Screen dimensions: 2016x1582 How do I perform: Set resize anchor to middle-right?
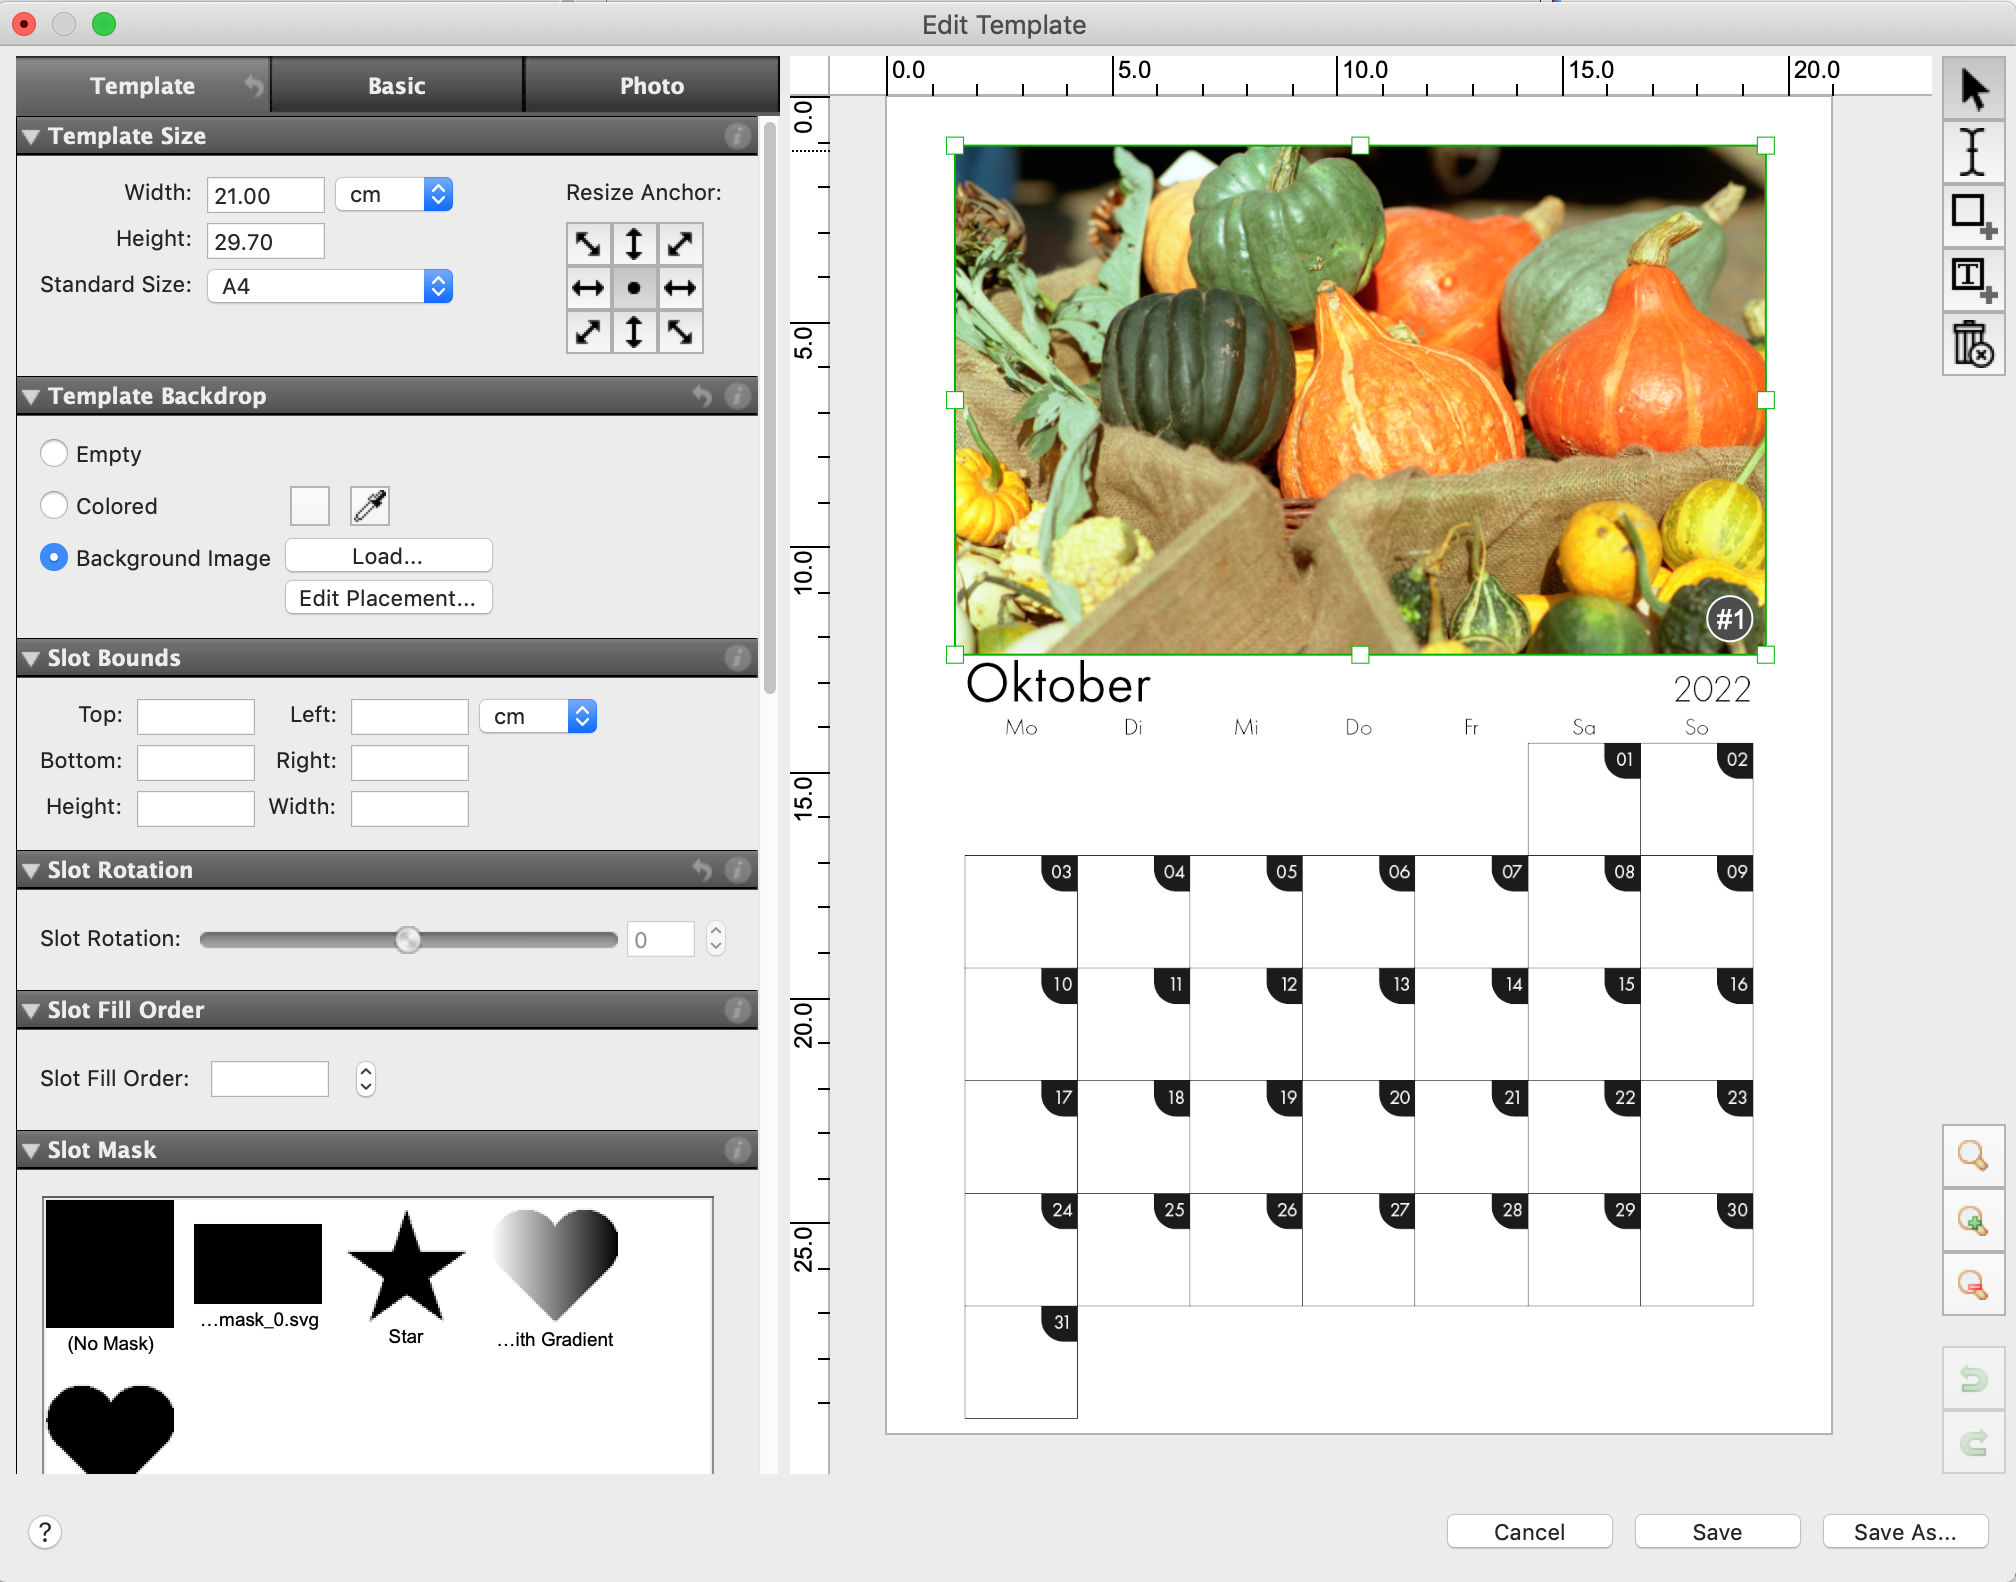[680, 288]
